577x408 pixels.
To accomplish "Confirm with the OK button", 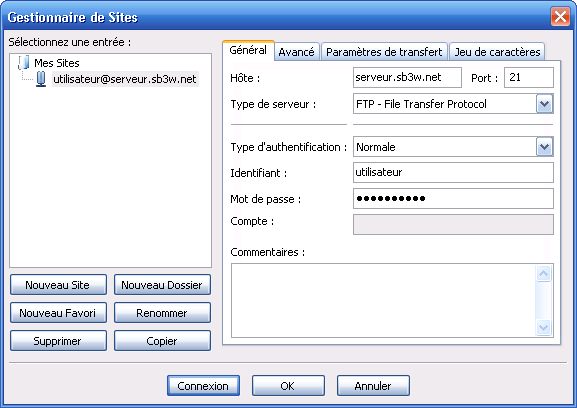I will click(x=288, y=386).
